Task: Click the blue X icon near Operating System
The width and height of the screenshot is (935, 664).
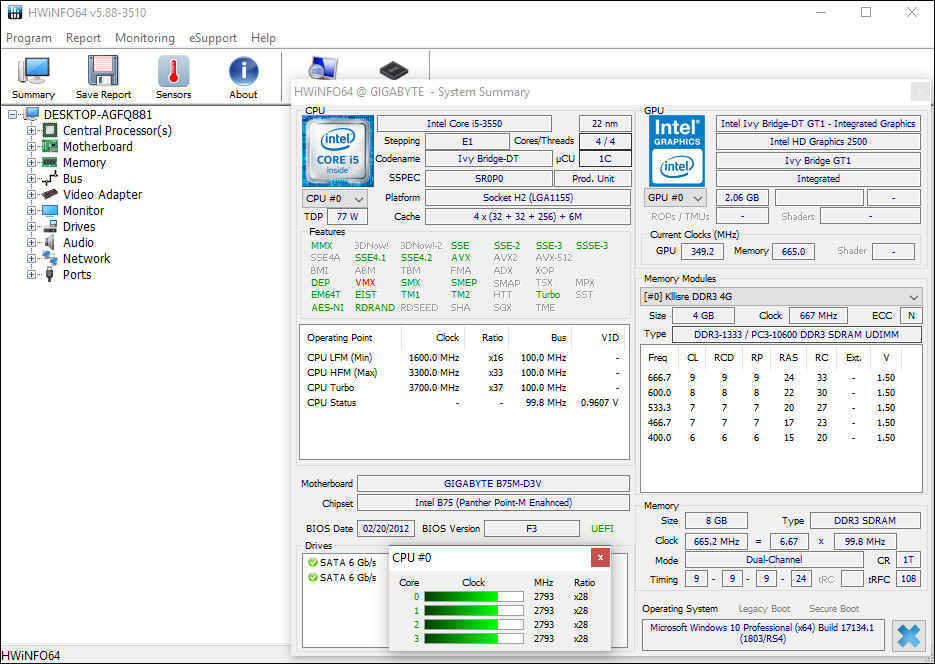Action: 908,635
